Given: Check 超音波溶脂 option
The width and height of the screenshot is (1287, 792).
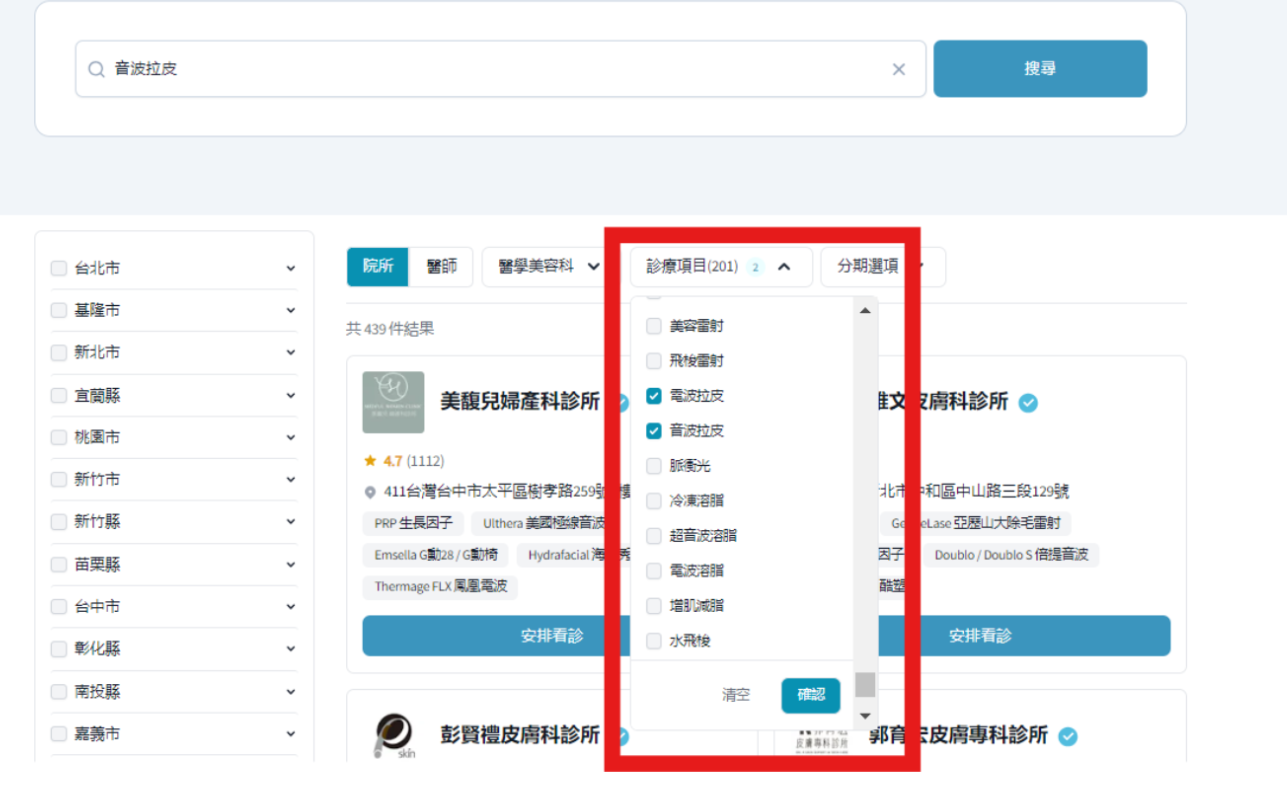Looking at the screenshot, I should click(654, 536).
